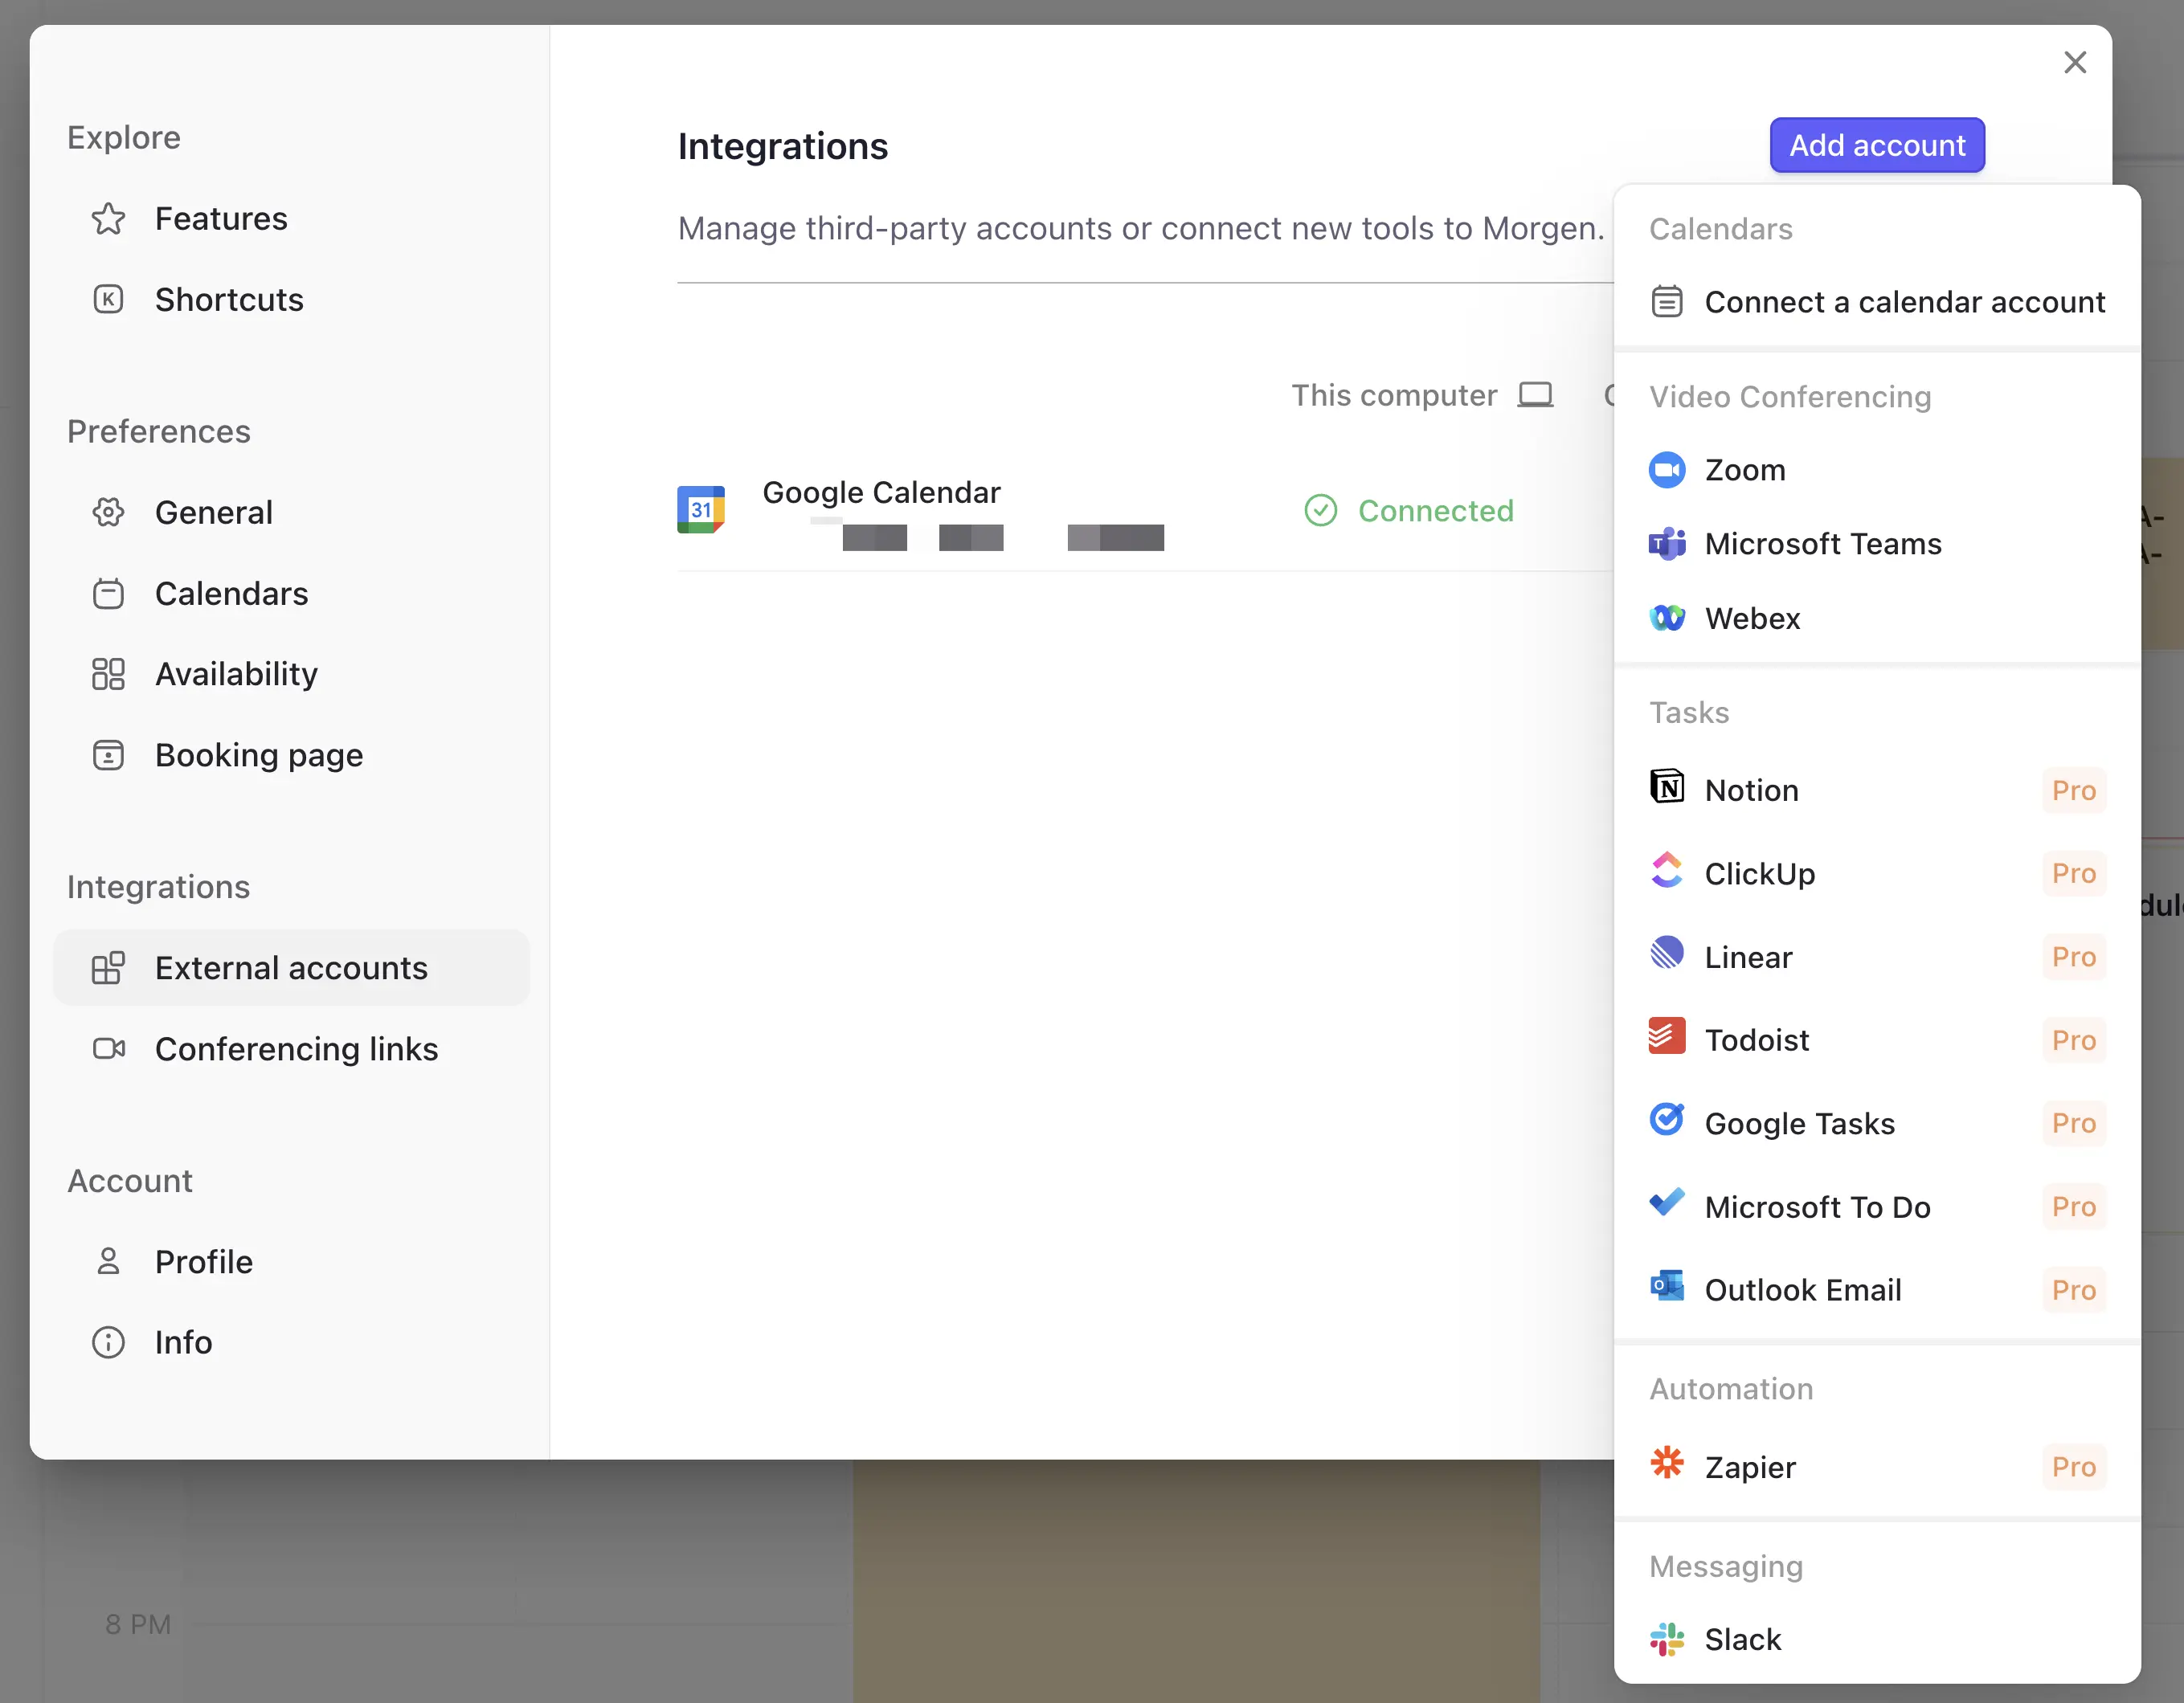Open the Profile page

click(291, 1263)
